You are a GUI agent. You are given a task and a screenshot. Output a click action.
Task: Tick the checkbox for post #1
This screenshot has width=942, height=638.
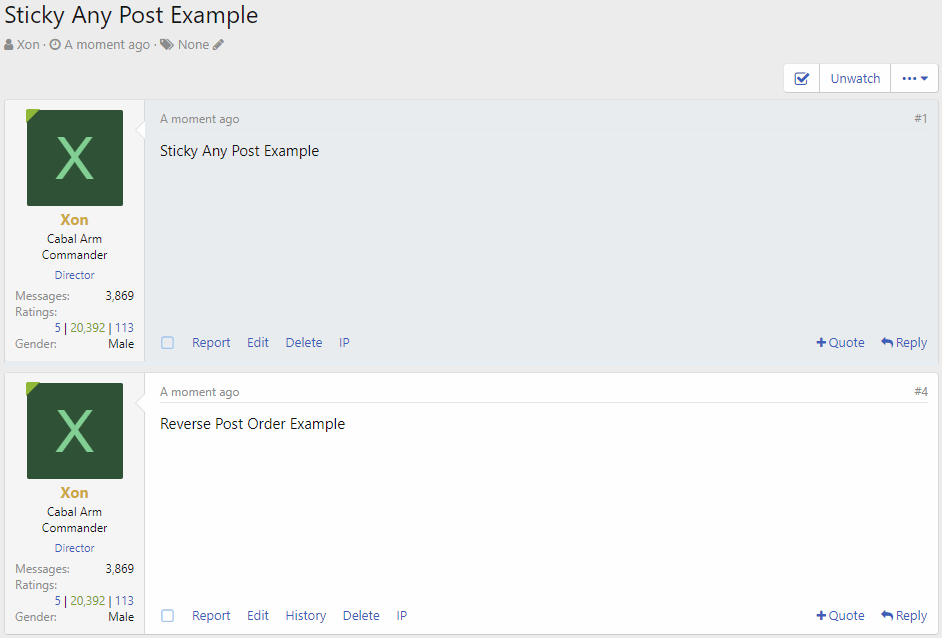pyautogui.click(x=168, y=343)
